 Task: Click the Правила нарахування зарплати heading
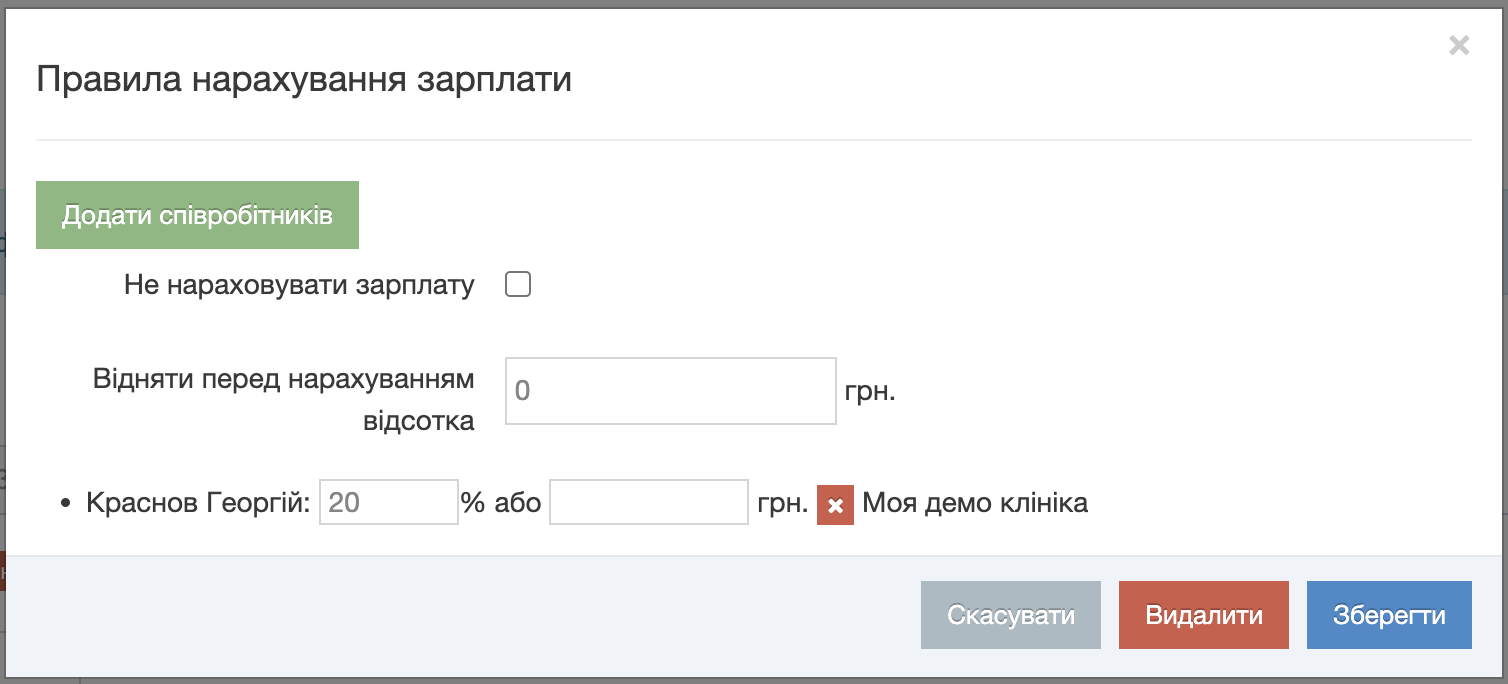coord(304,79)
